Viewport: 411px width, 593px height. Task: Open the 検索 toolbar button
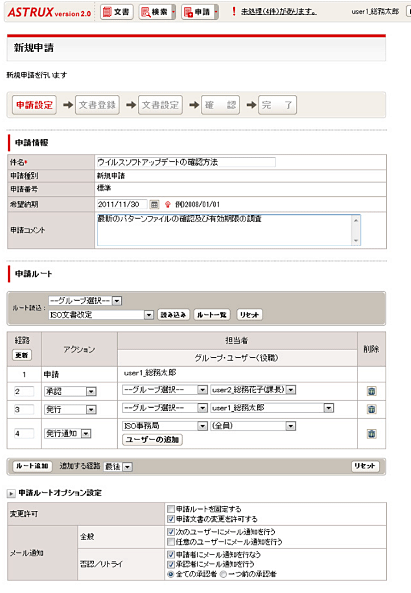154,12
